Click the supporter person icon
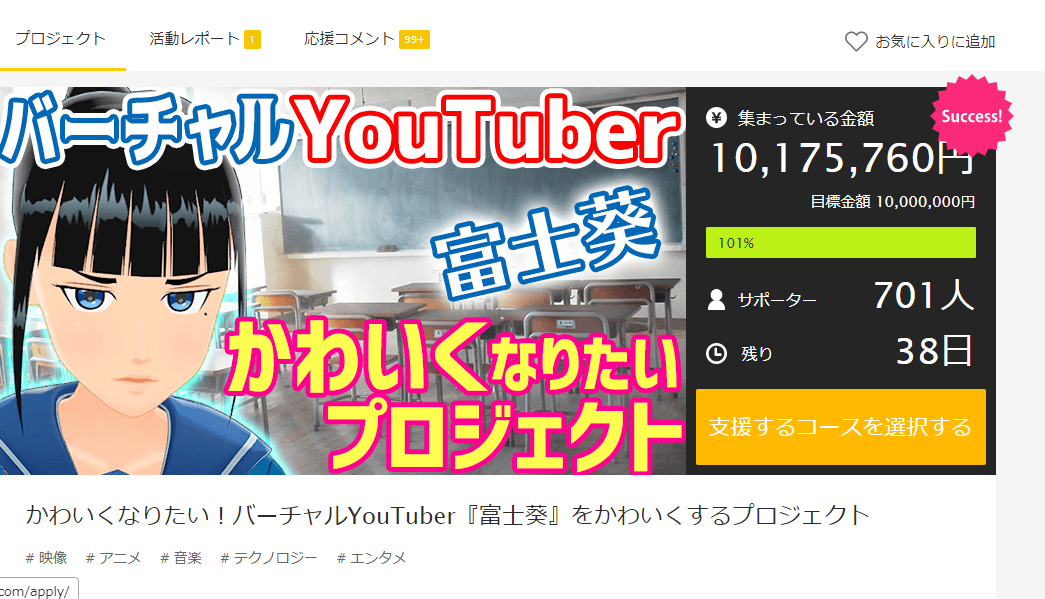This screenshot has height=599, width=1045. coord(716,300)
